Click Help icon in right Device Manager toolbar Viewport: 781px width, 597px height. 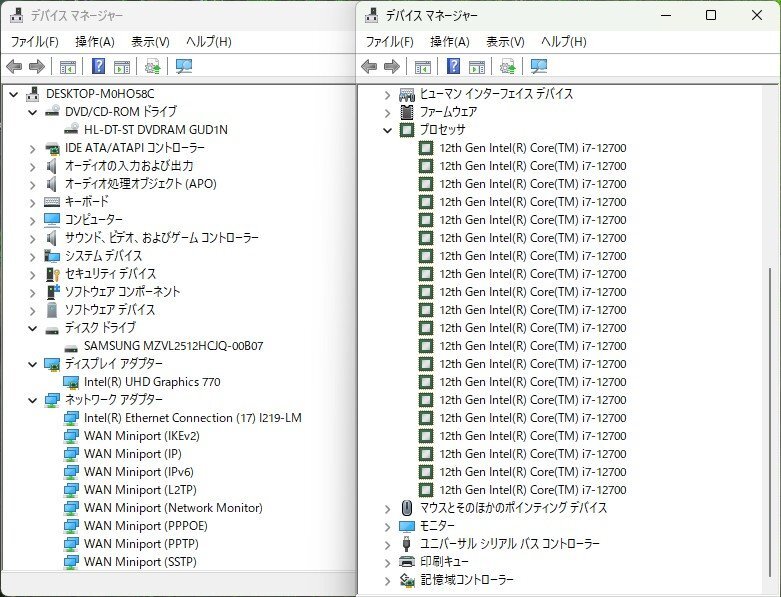click(453, 66)
